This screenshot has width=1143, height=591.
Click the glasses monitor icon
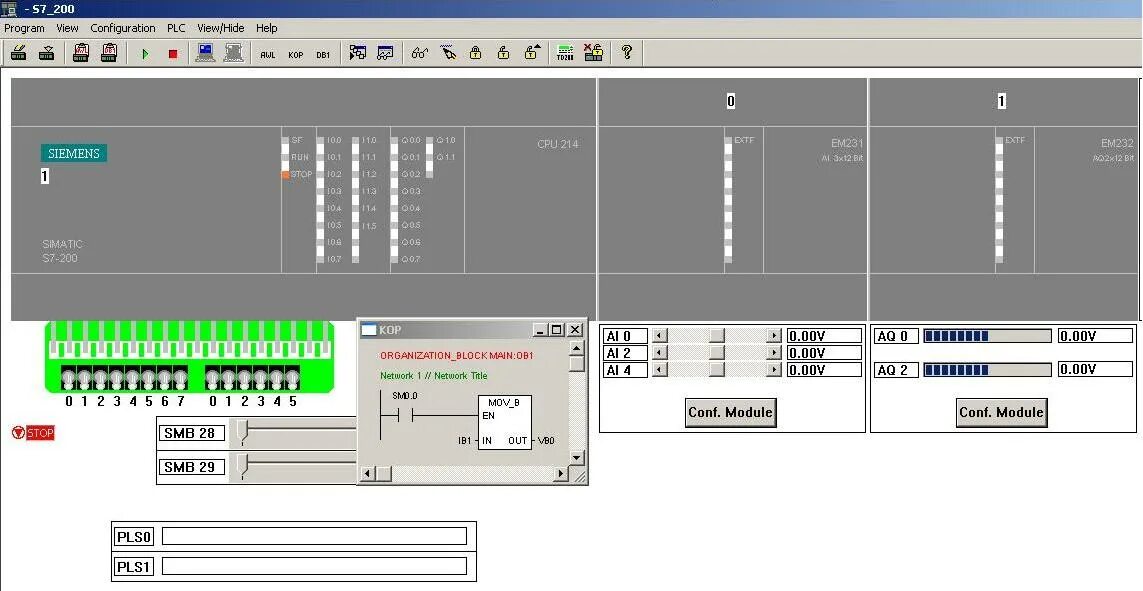tap(420, 53)
